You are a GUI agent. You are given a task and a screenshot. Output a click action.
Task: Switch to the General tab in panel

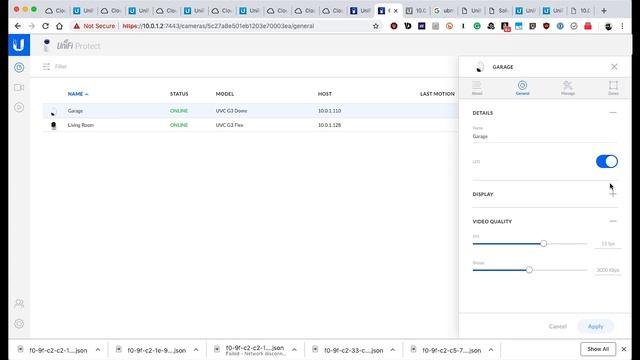pyautogui.click(x=522, y=87)
